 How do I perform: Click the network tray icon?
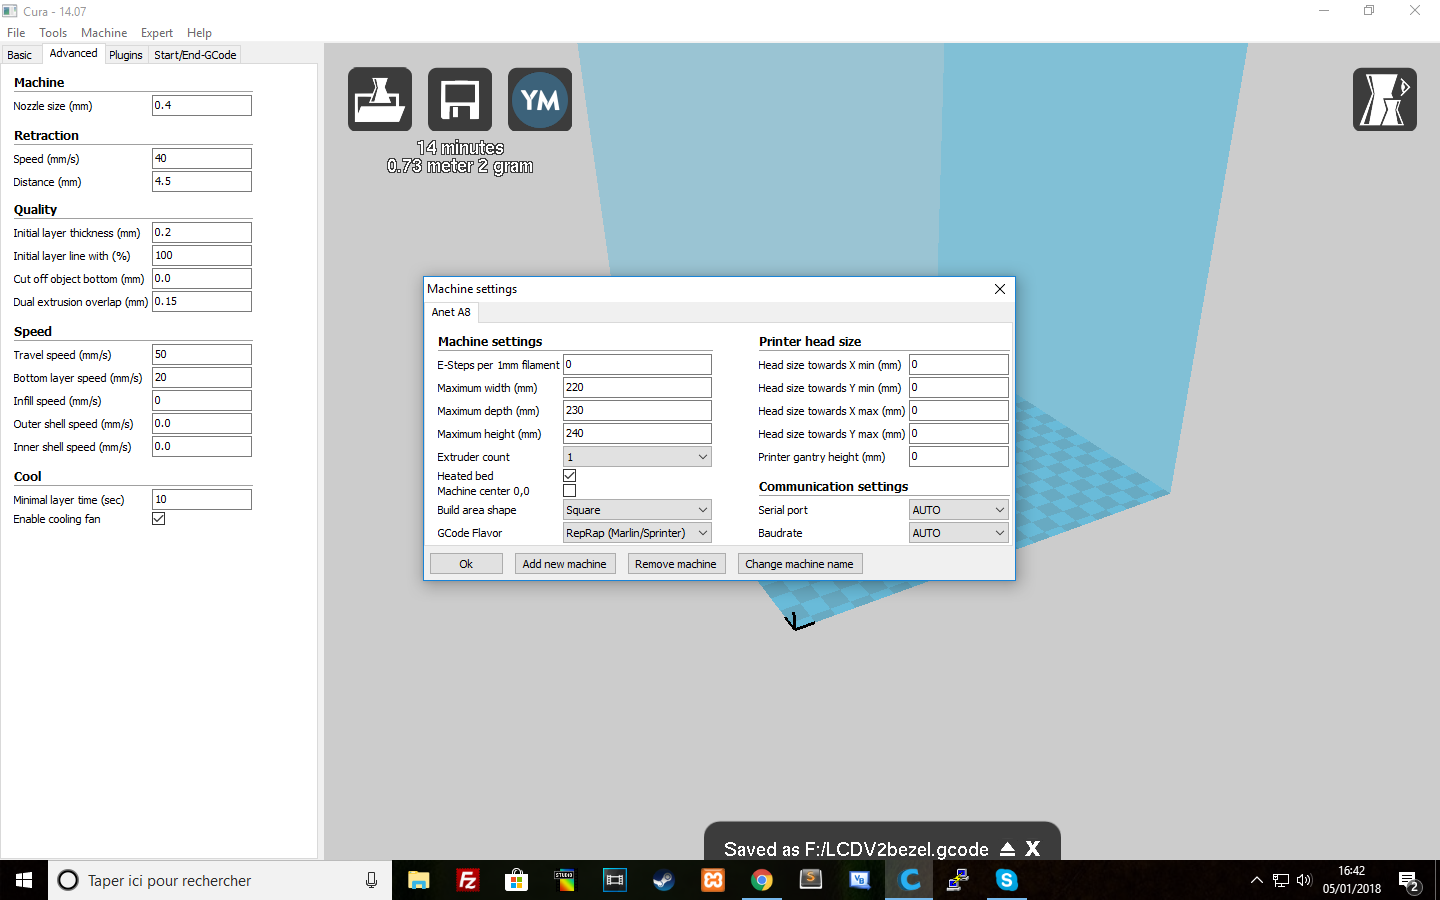pyautogui.click(x=1281, y=880)
